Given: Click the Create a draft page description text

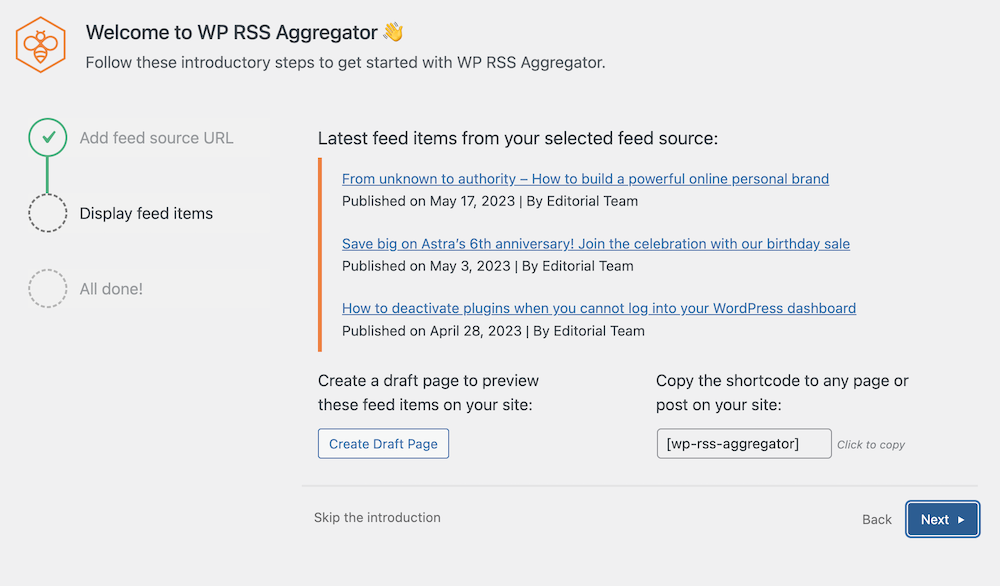Looking at the screenshot, I should coord(429,393).
